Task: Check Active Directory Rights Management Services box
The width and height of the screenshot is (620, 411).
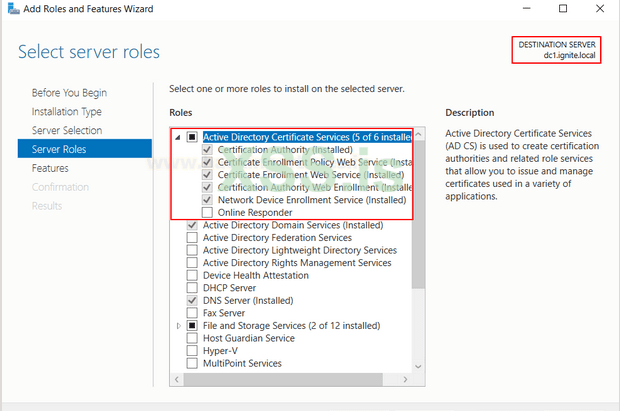Action: (x=192, y=263)
